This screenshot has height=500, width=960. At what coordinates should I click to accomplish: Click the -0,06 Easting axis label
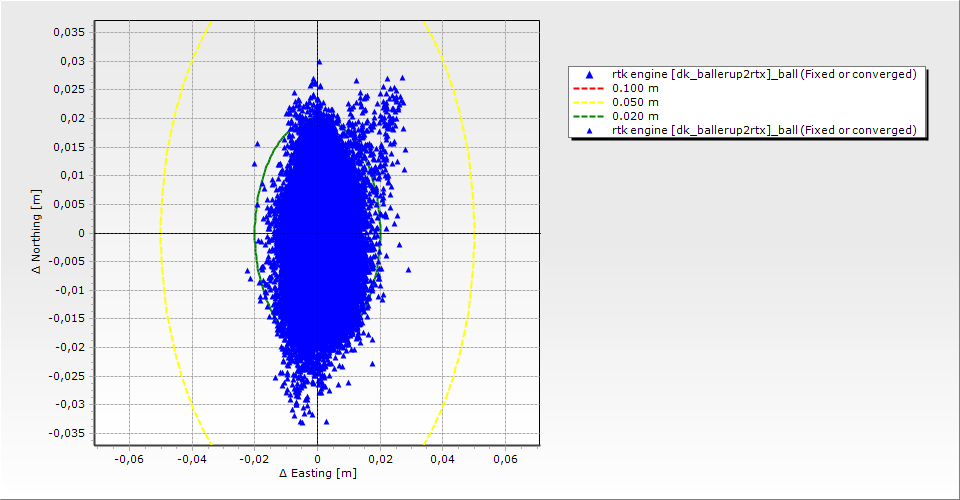(x=129, y=459)
